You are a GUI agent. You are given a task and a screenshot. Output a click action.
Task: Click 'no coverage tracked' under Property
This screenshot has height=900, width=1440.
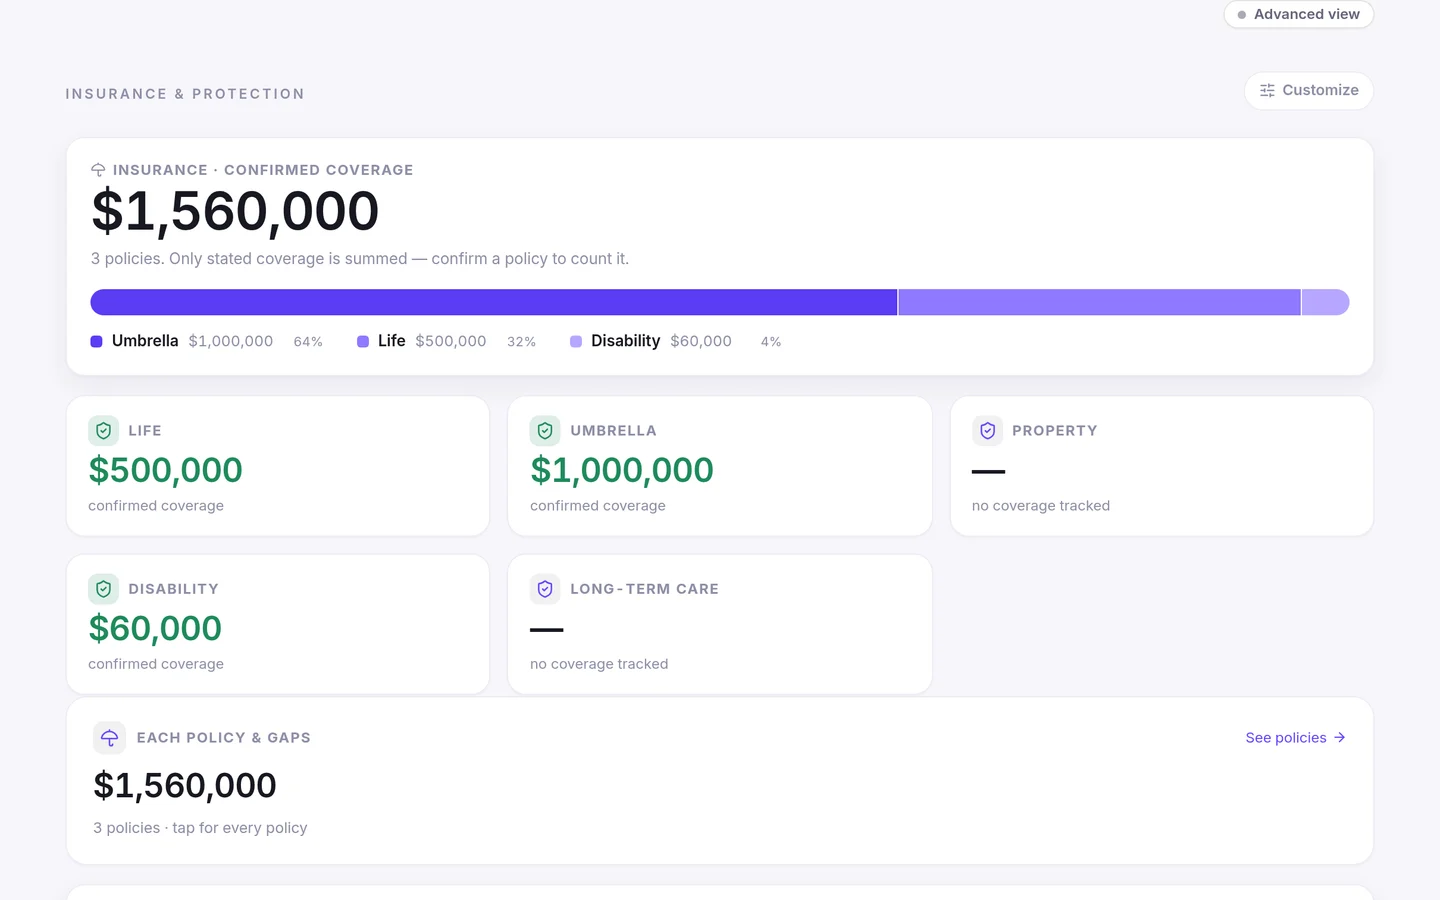(x=1041, y=506)
